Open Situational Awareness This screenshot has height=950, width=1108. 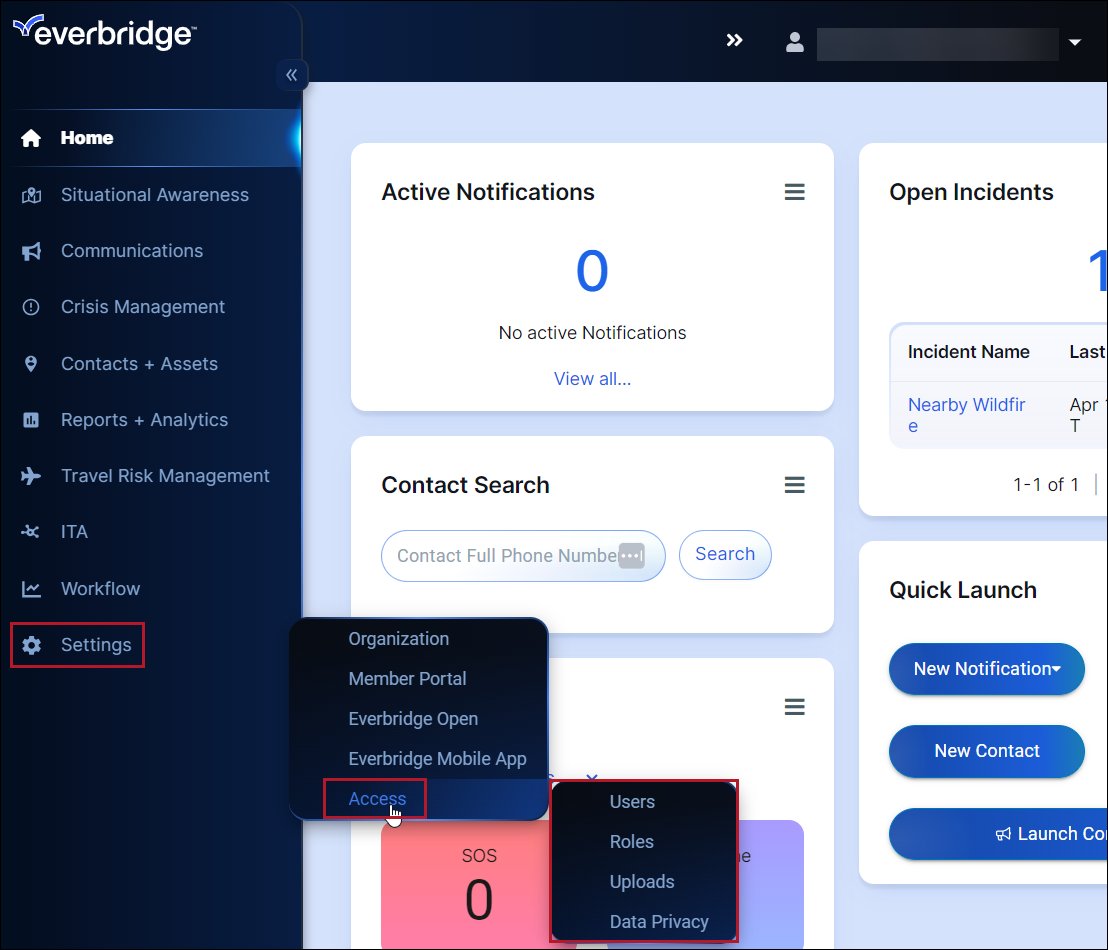click(x=155, y=195)
